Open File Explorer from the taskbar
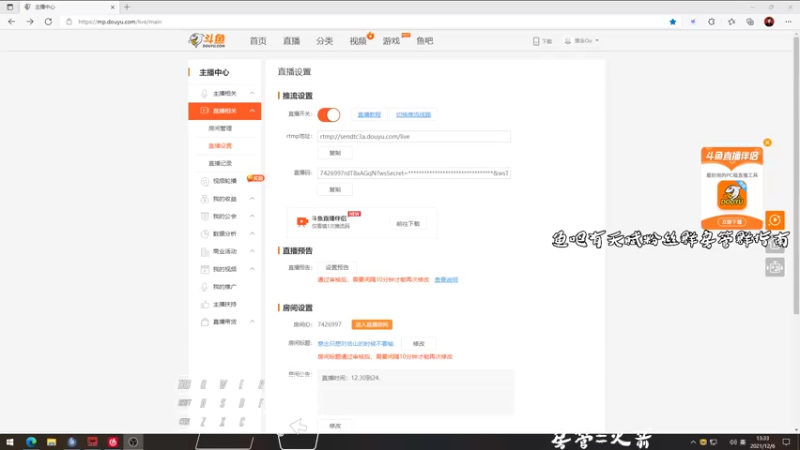Screen dimensions: 800x450 (x=52, y=442)
